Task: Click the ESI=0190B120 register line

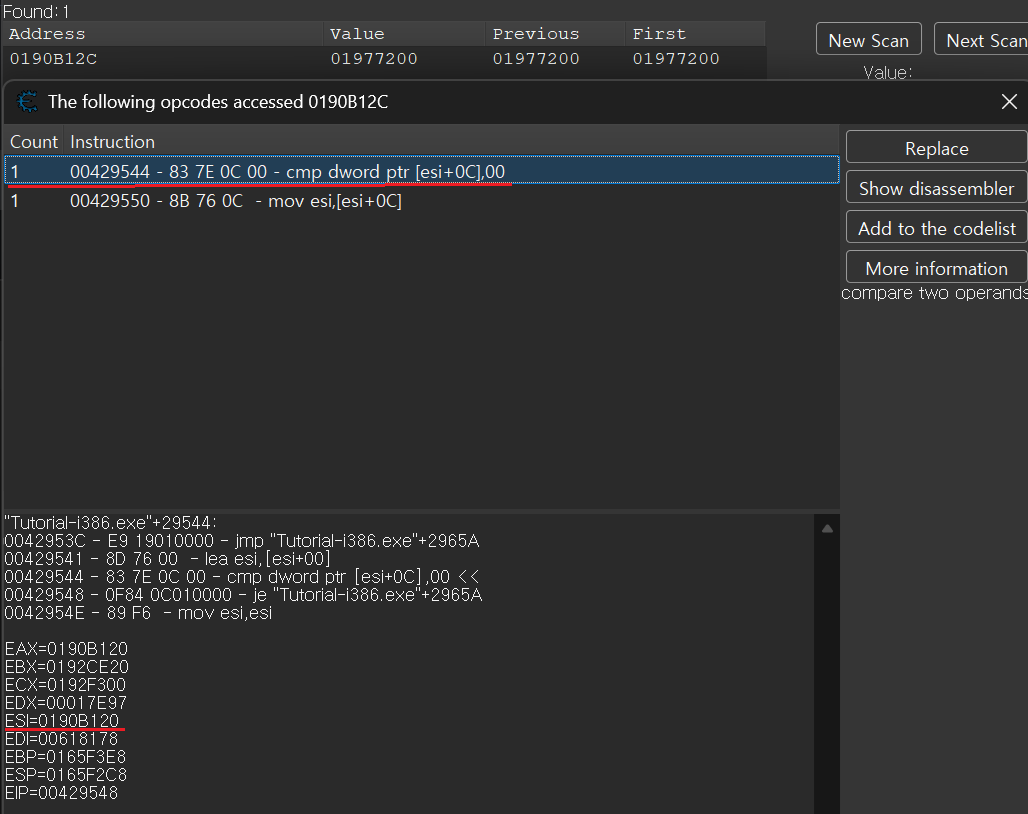Action: click(62, 721)
